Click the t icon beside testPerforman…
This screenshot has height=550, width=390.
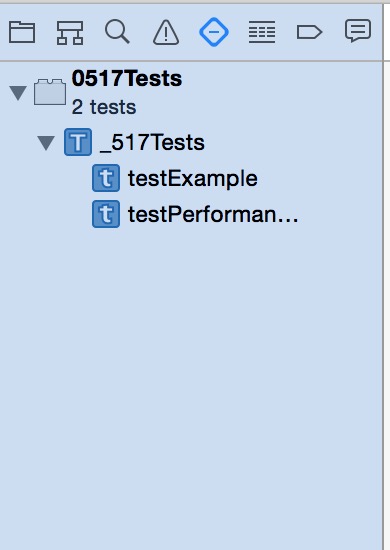(106, 214)
